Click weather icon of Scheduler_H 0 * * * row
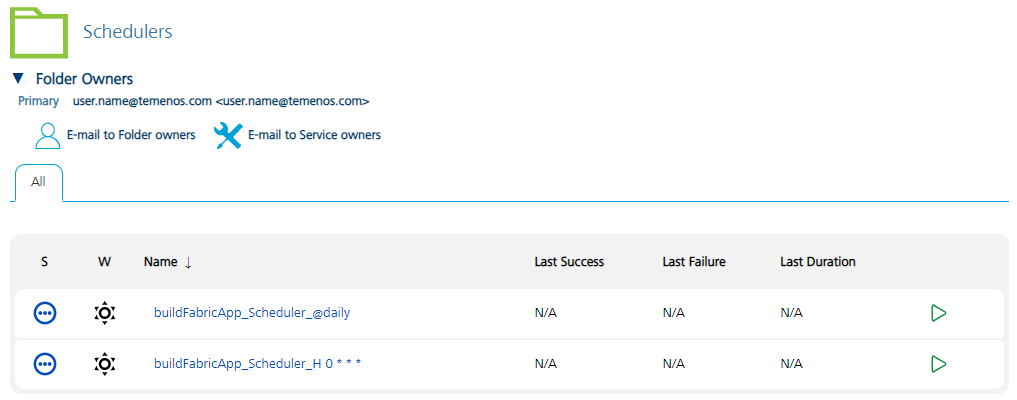Image resolution: width=1017 pixels, height=400 pixels. coord(105,364)
